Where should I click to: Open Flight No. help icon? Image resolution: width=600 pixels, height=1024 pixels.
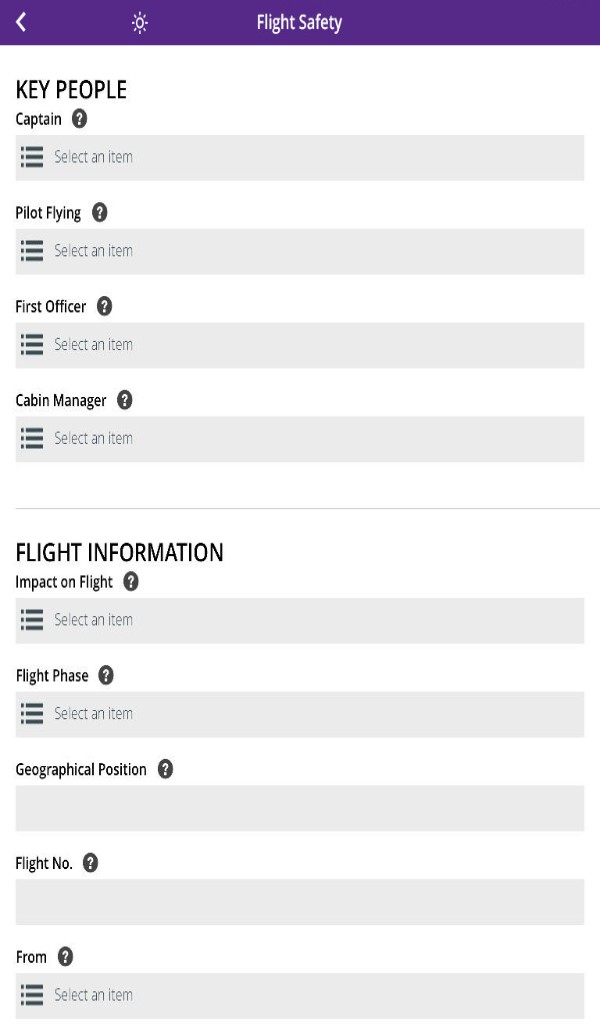tap(91, 863)
